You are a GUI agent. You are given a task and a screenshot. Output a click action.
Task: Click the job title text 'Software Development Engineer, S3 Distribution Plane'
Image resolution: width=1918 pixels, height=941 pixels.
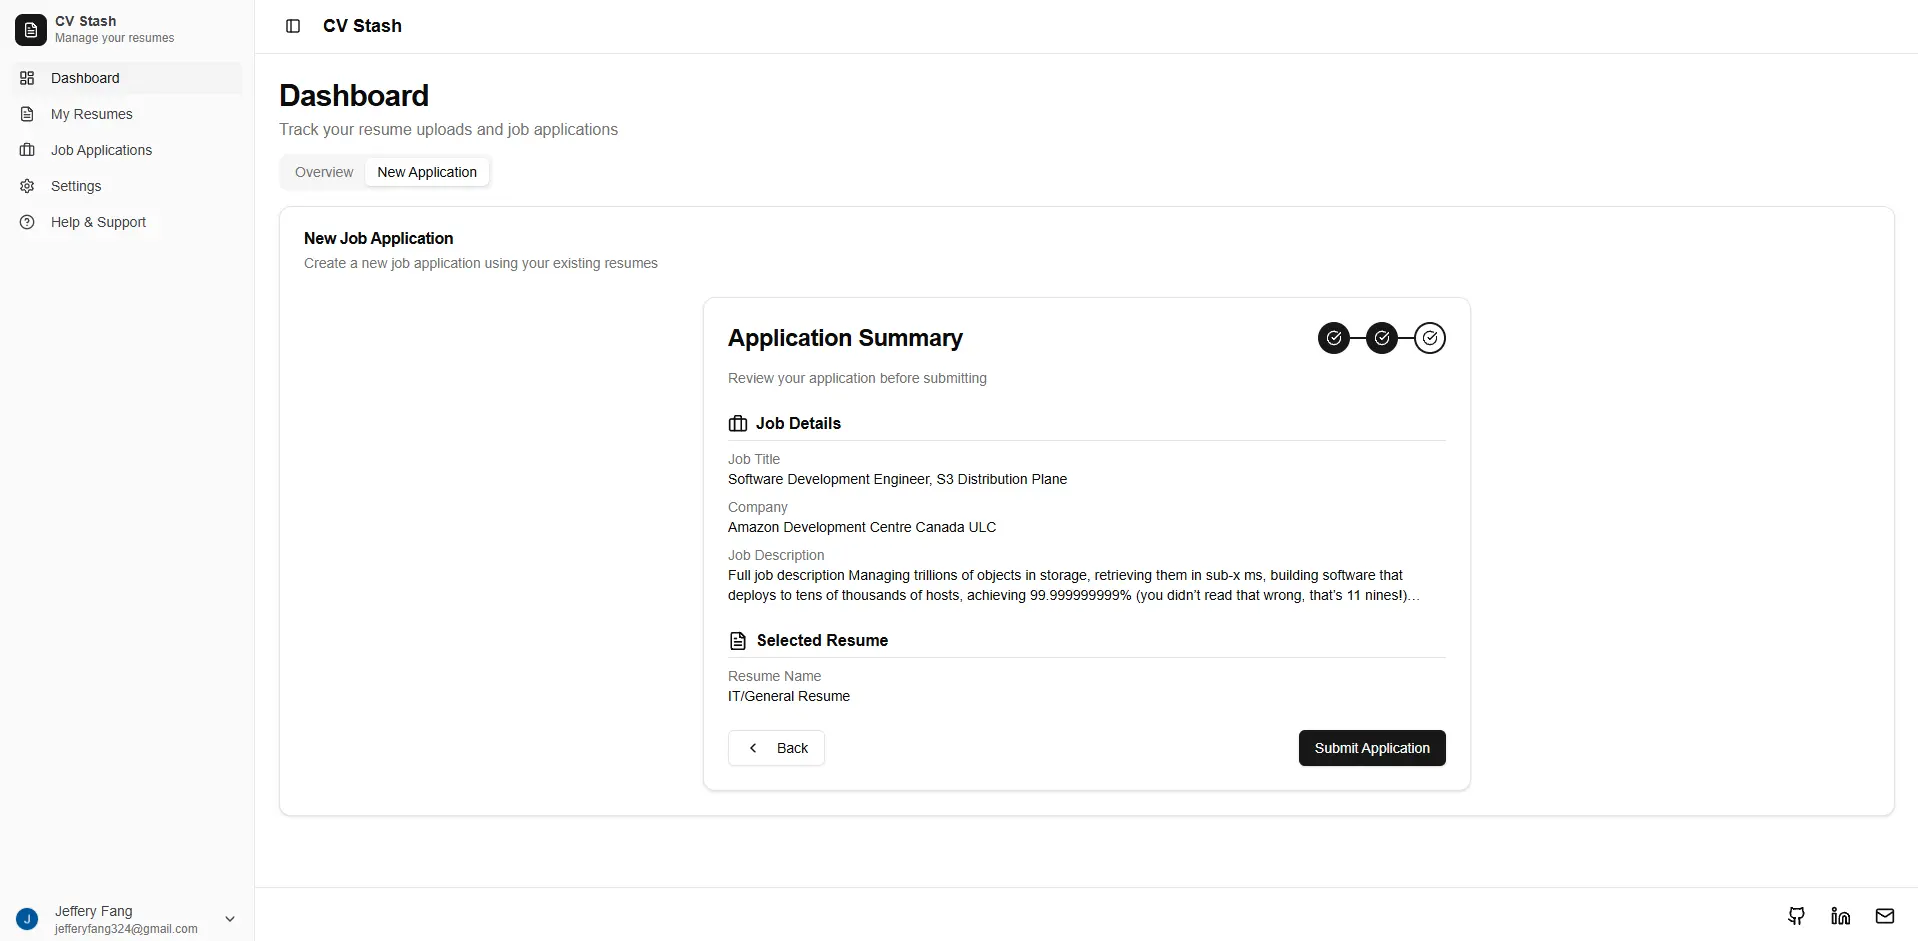[897, 479]
